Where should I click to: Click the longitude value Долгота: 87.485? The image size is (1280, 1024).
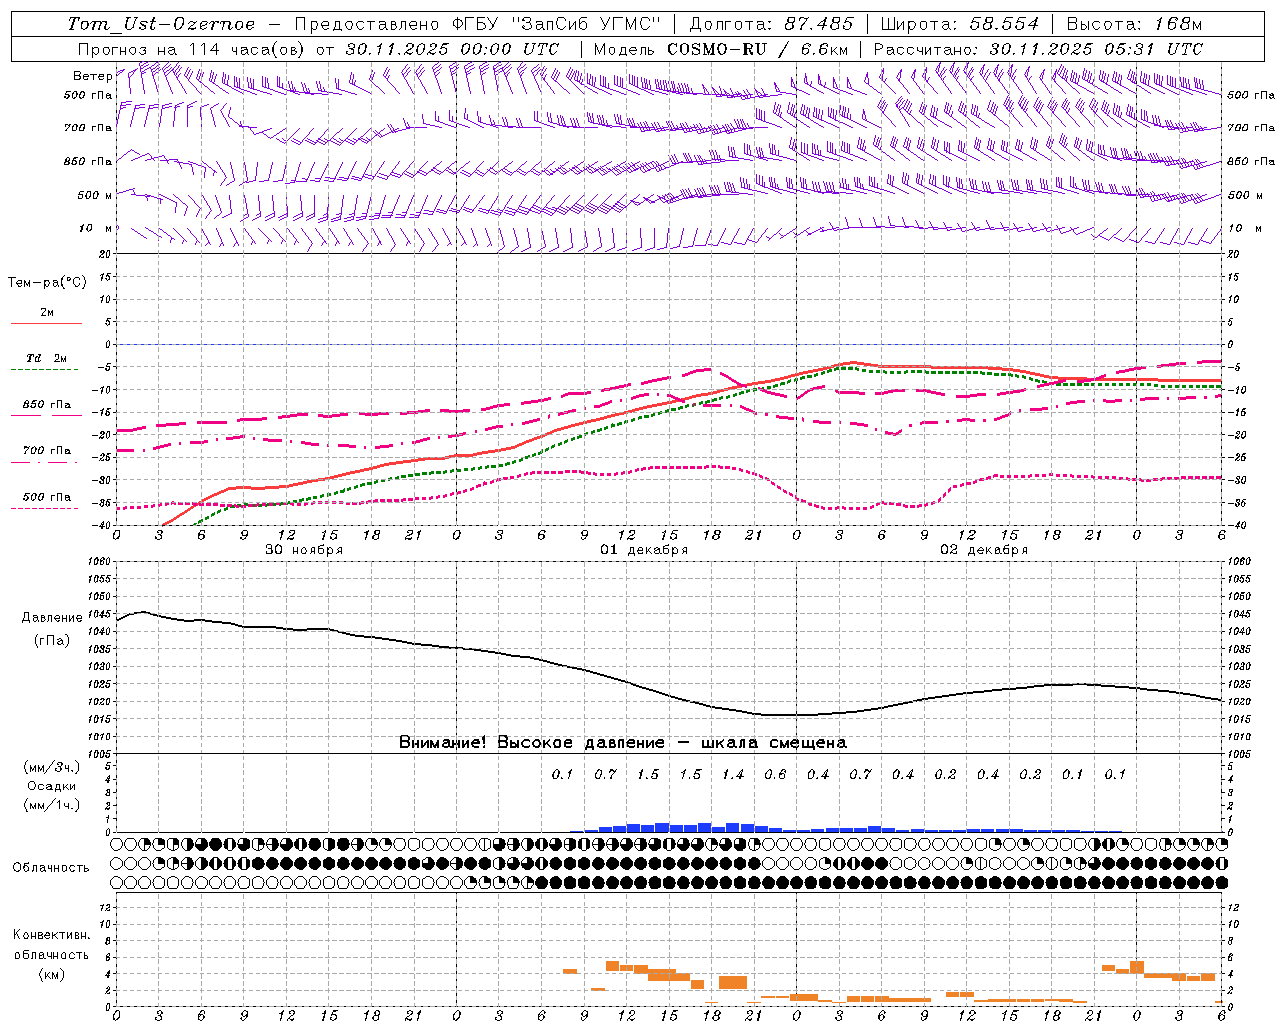[771, 24]
